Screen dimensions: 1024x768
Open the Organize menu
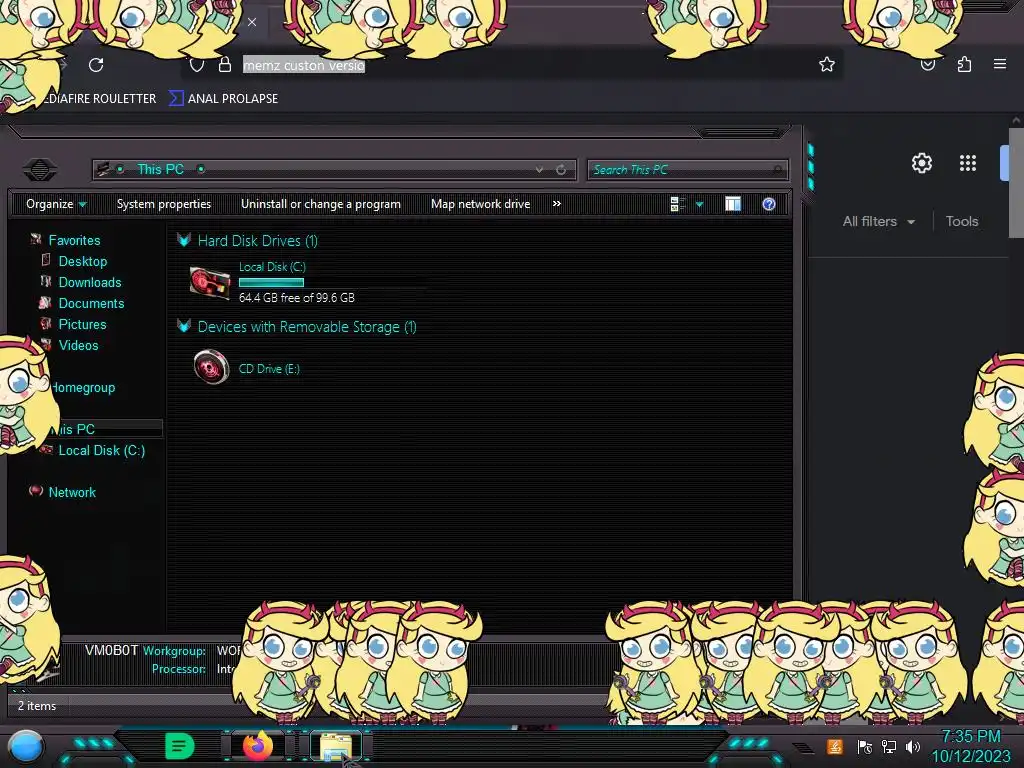pos(56,204)
